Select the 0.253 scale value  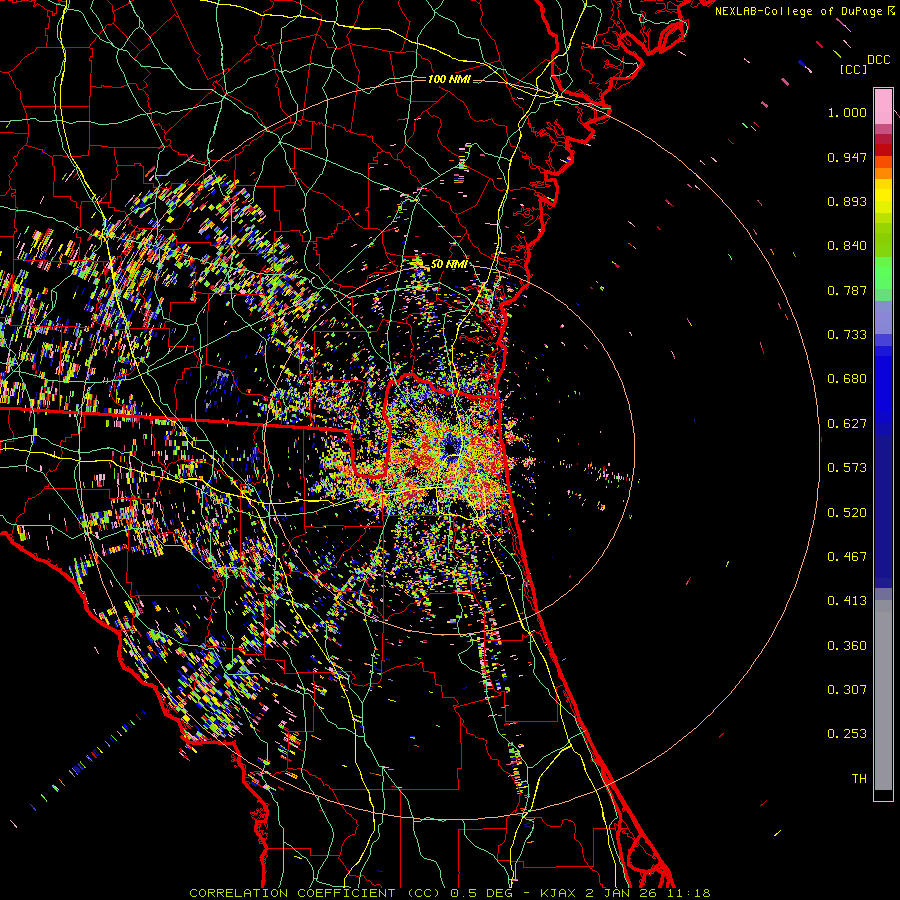click(x=847, y=734)
